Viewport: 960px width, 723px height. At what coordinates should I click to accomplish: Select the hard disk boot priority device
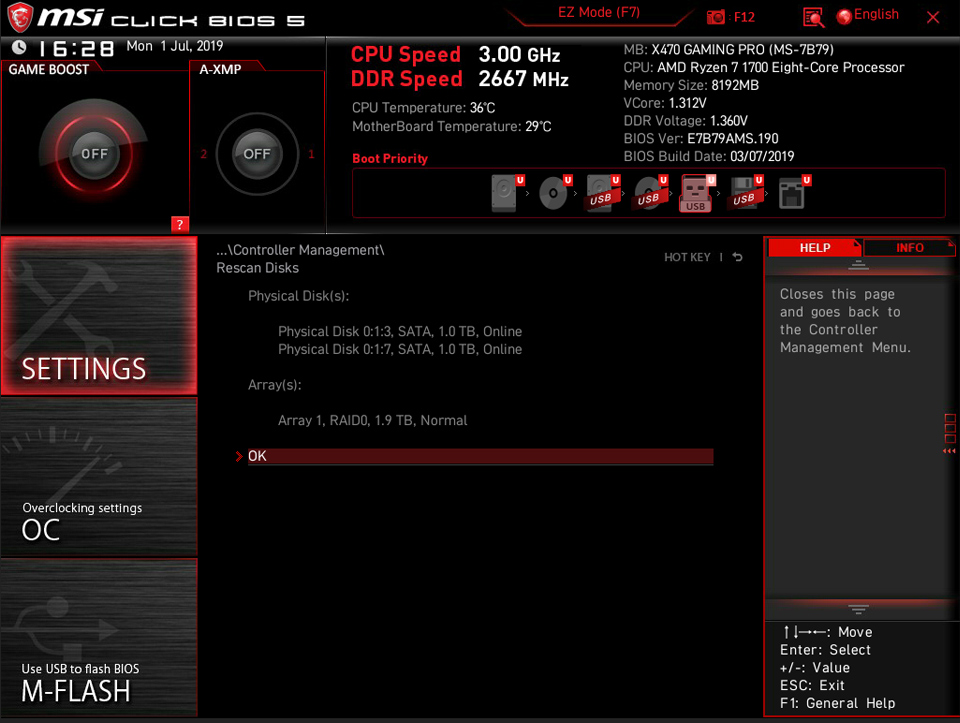(507, 193)
